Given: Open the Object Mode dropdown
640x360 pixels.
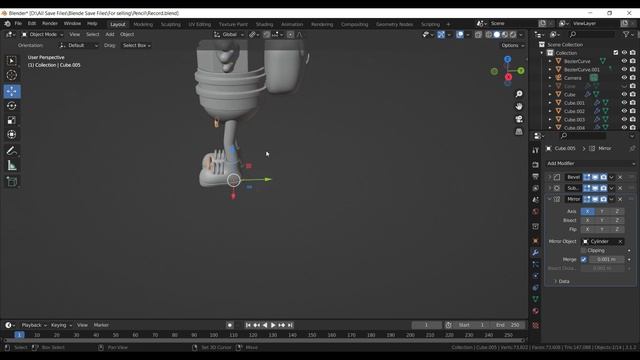Looking at the screenshot, I should click(42, 35).
